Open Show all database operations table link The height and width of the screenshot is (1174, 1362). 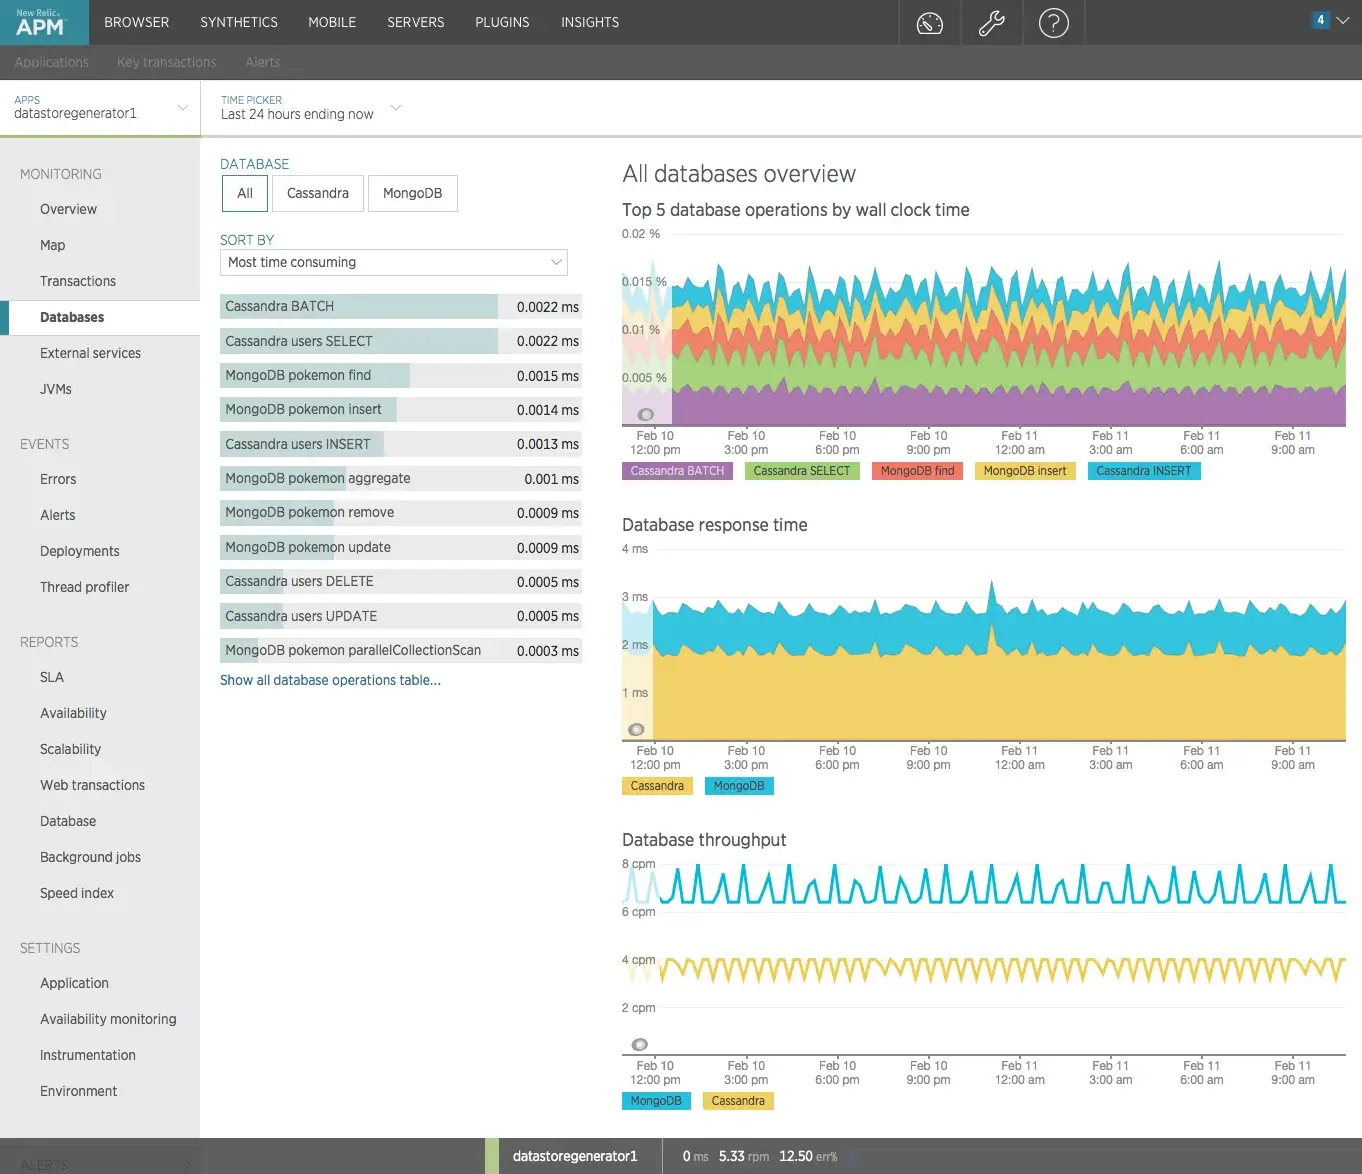pyautogui.click(x=330, y=680)
